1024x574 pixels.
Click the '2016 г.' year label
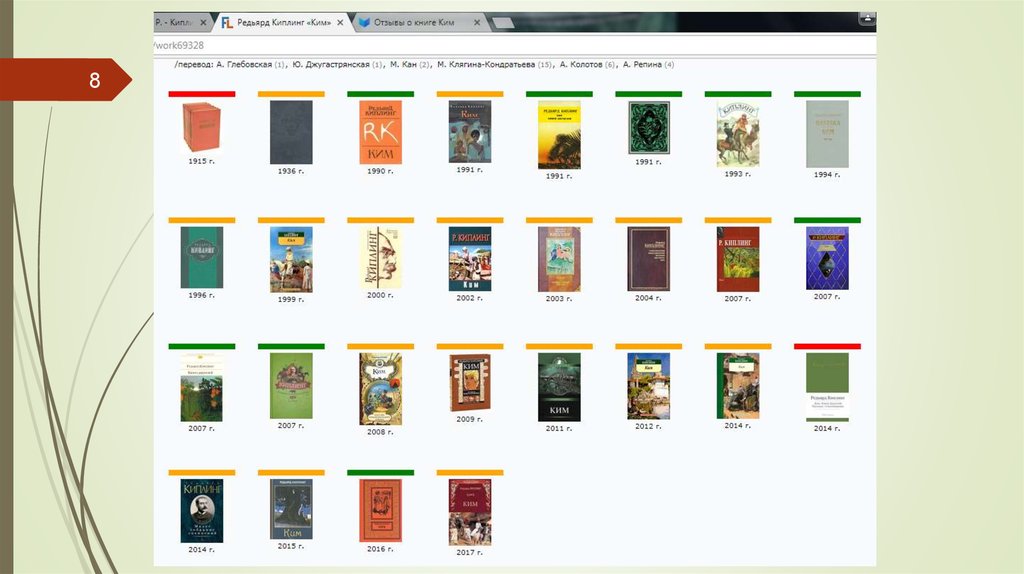pos(381,549)
